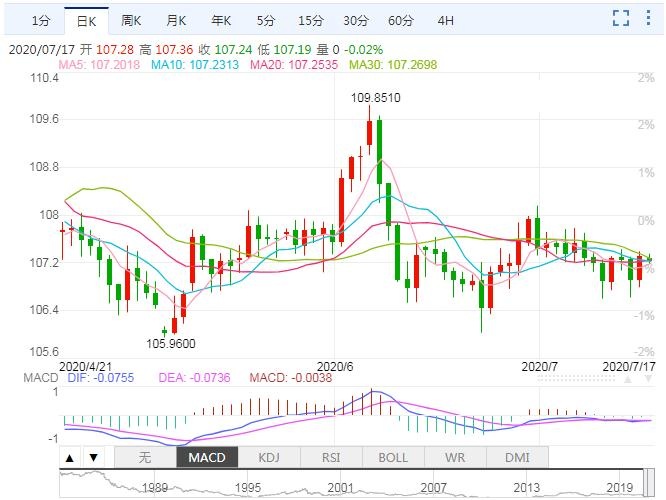Select the 60分 interval tab
Viewport: 666px width, 500px height.
(x=400, y=20)
